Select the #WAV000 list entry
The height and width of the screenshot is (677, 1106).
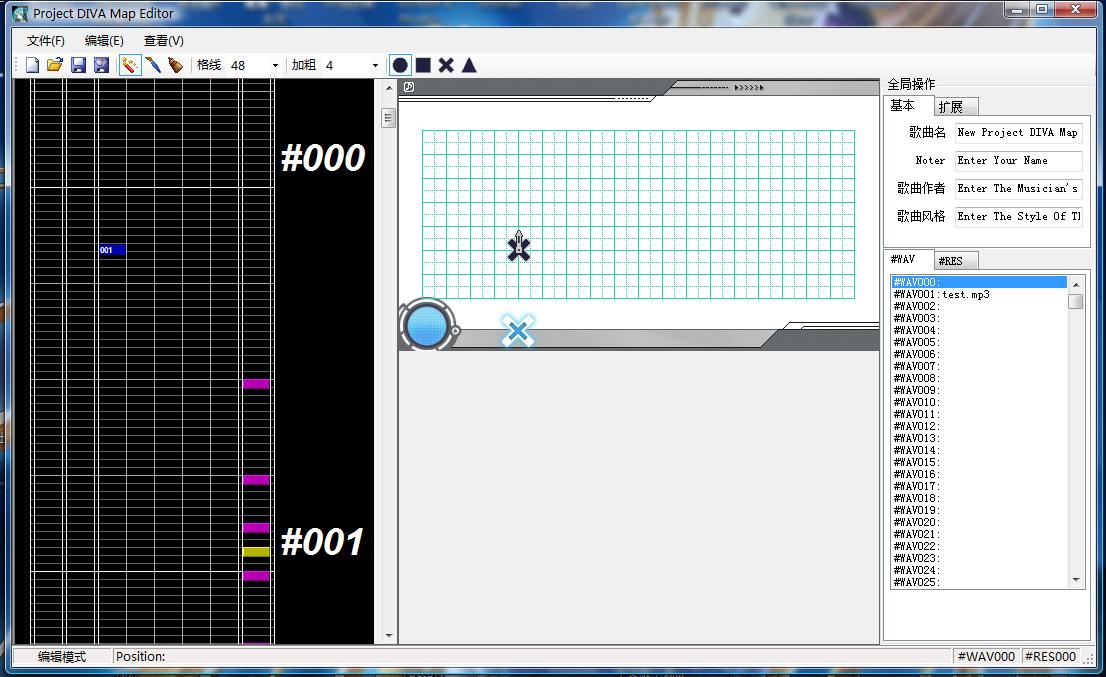tap(979, 282)
